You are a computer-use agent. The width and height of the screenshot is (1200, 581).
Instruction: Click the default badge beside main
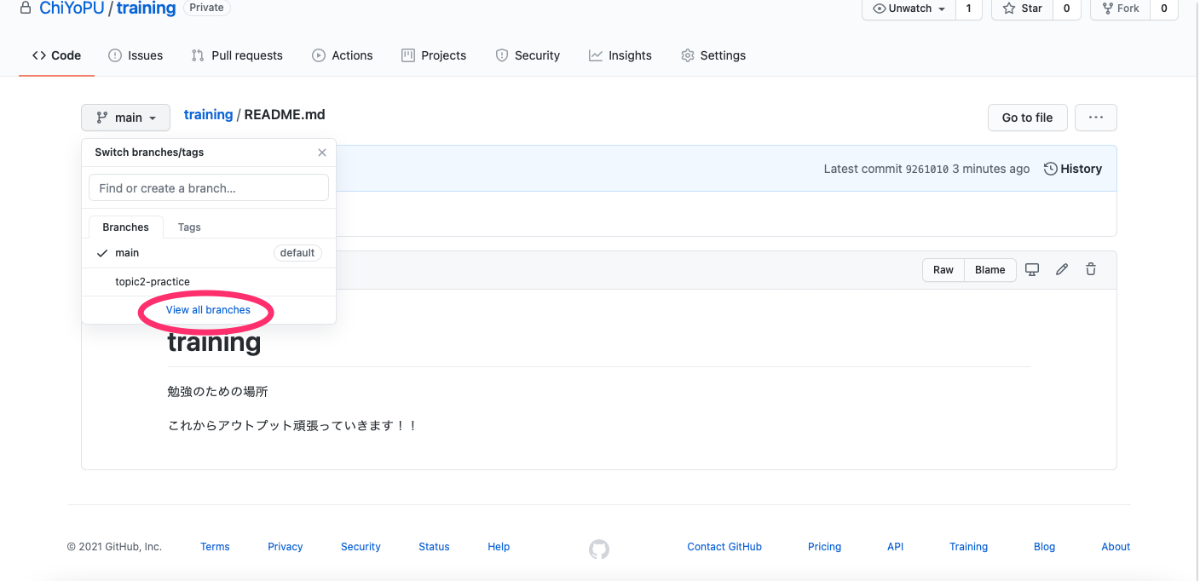[297, 253]
